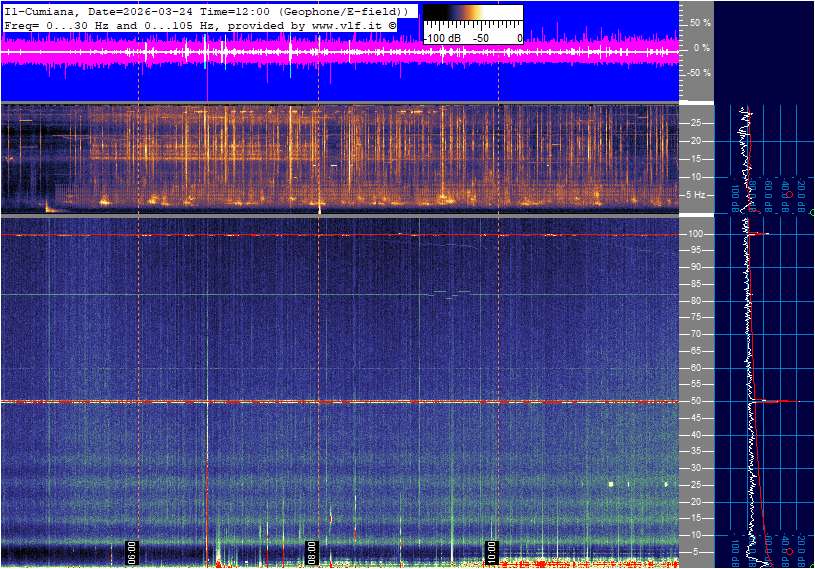Screen dimensions: 815x569
Task: Click the 25 label on upper spectrogram axis
Action: click(695, 123)
